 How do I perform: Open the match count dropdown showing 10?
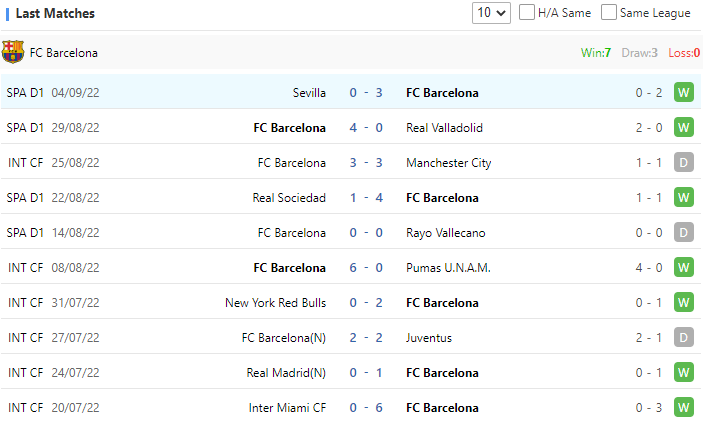[x=491, y=13]
